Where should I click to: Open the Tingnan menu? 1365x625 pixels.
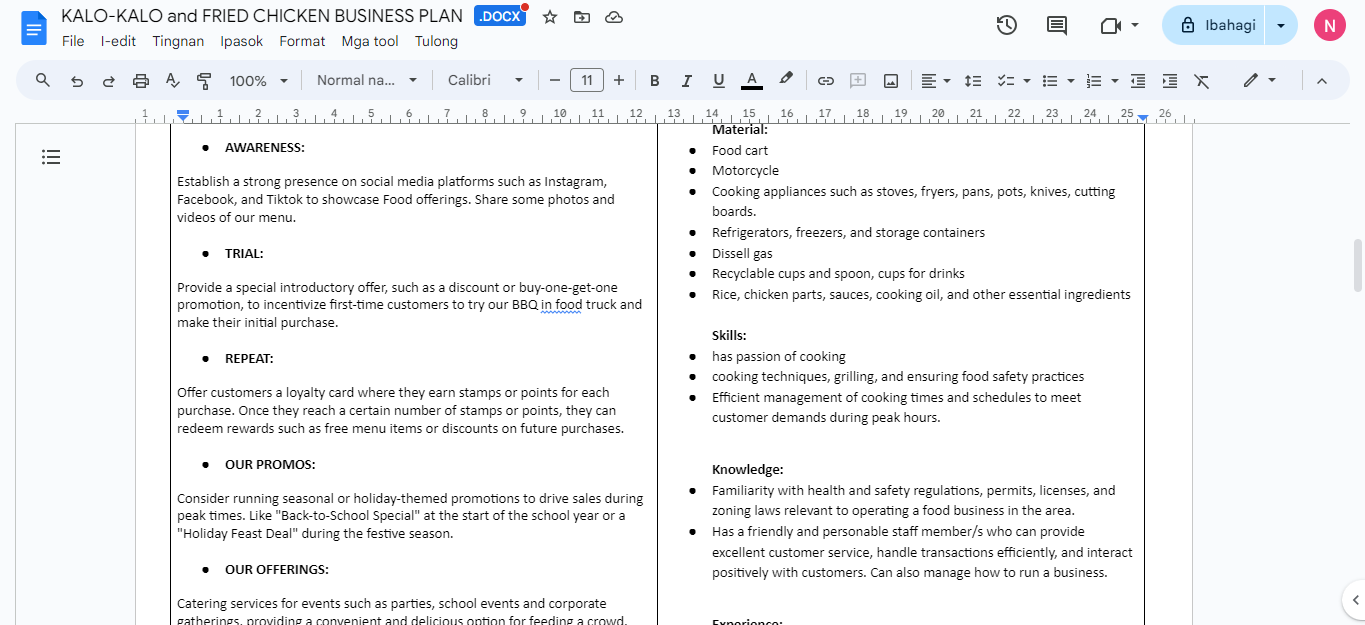click(x=178, y=41)
